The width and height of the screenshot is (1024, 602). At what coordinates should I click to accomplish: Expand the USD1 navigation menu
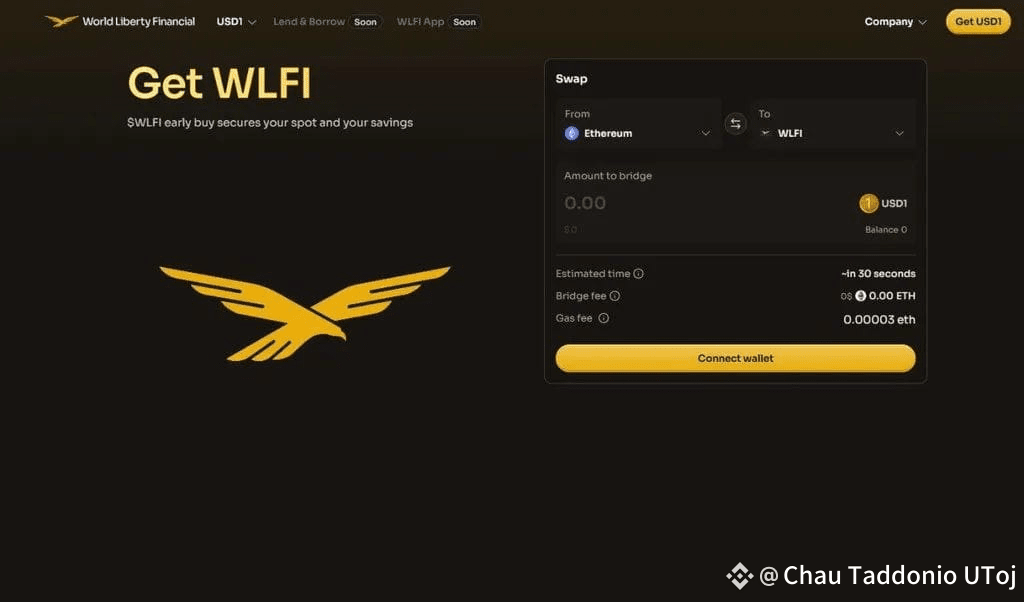236,22
